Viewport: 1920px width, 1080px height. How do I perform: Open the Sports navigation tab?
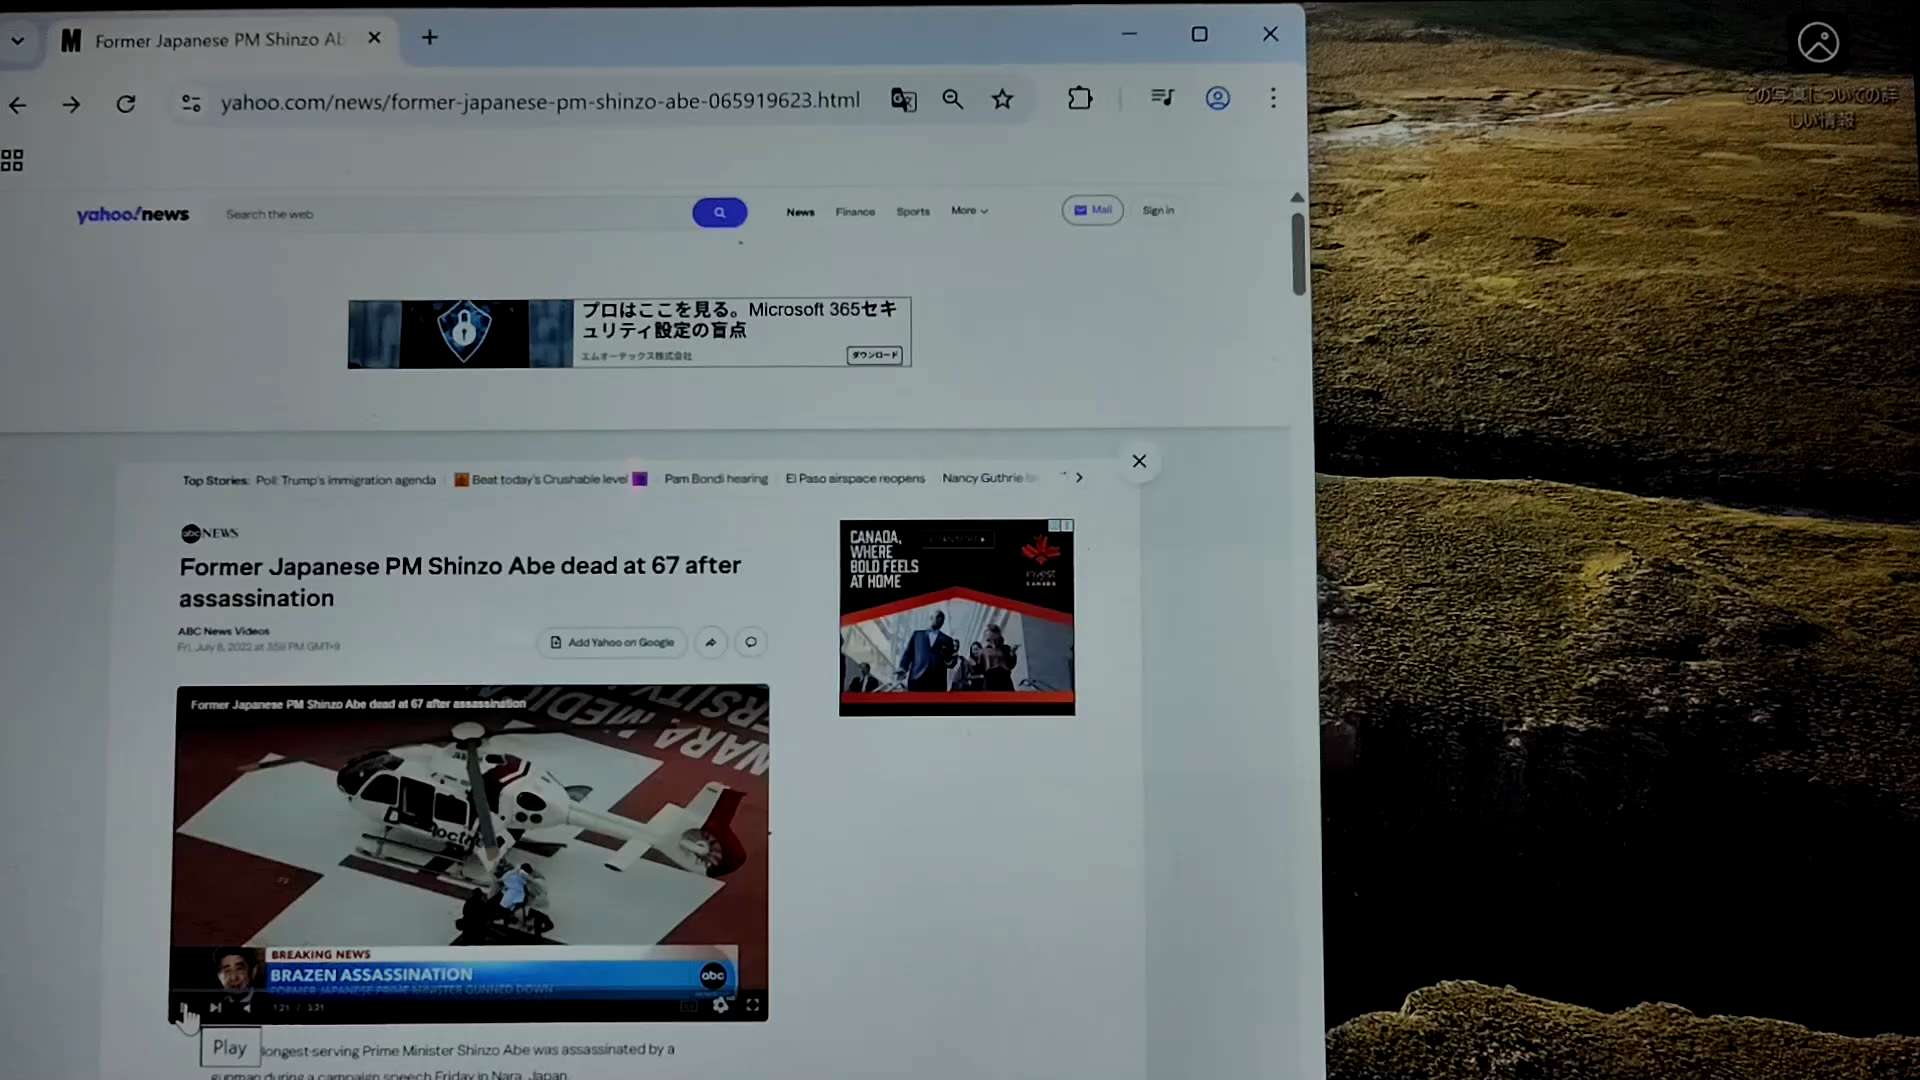pyautogui.click(x=912, y=212)
